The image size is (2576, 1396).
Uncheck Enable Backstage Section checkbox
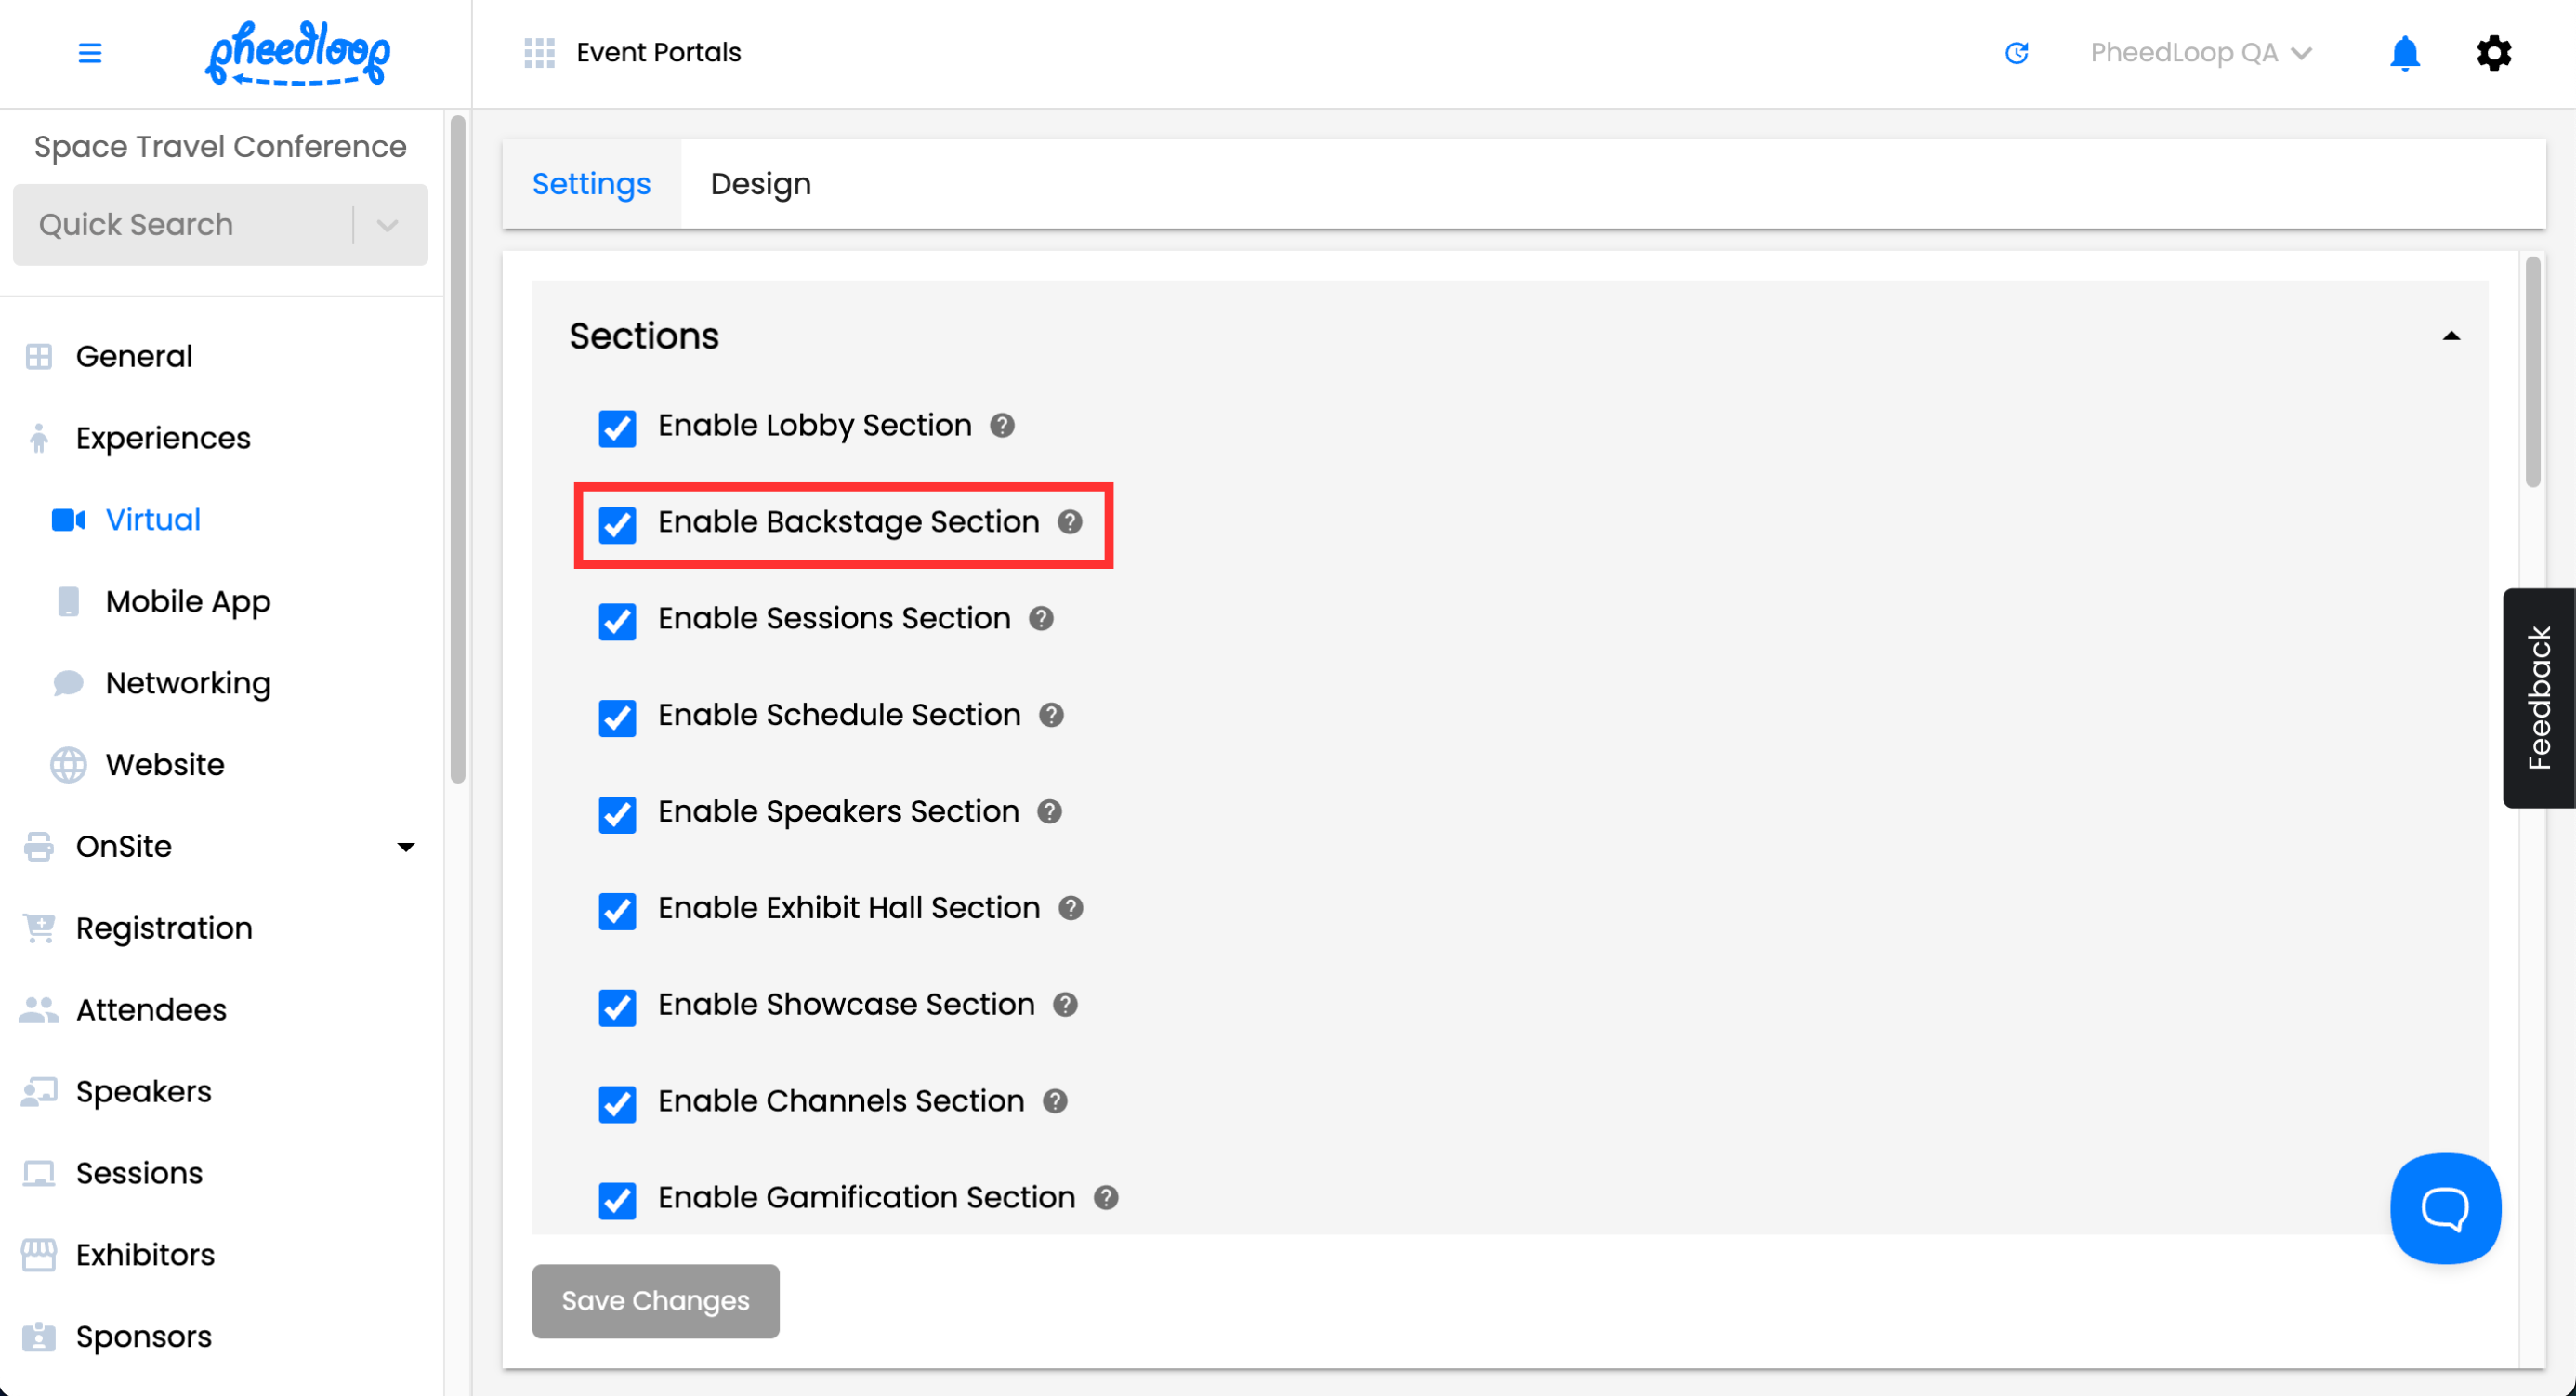coord(617,524)
